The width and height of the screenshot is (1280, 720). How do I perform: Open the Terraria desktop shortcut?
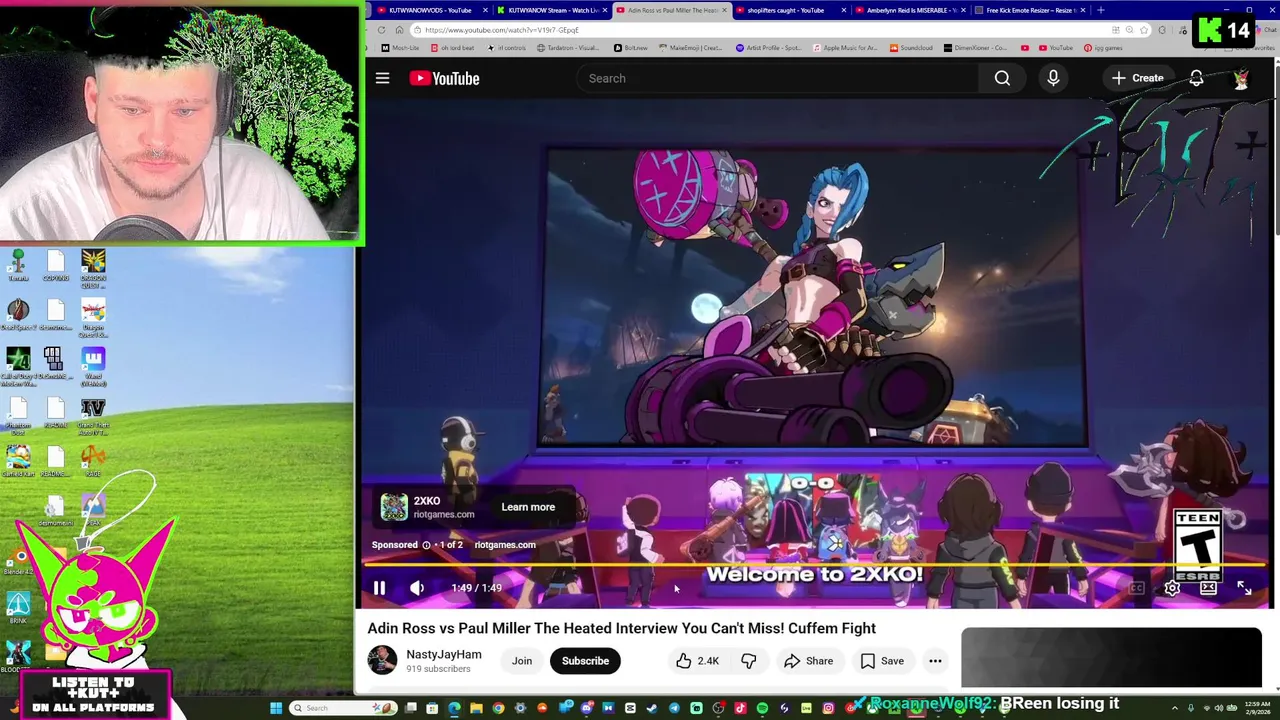18,266
